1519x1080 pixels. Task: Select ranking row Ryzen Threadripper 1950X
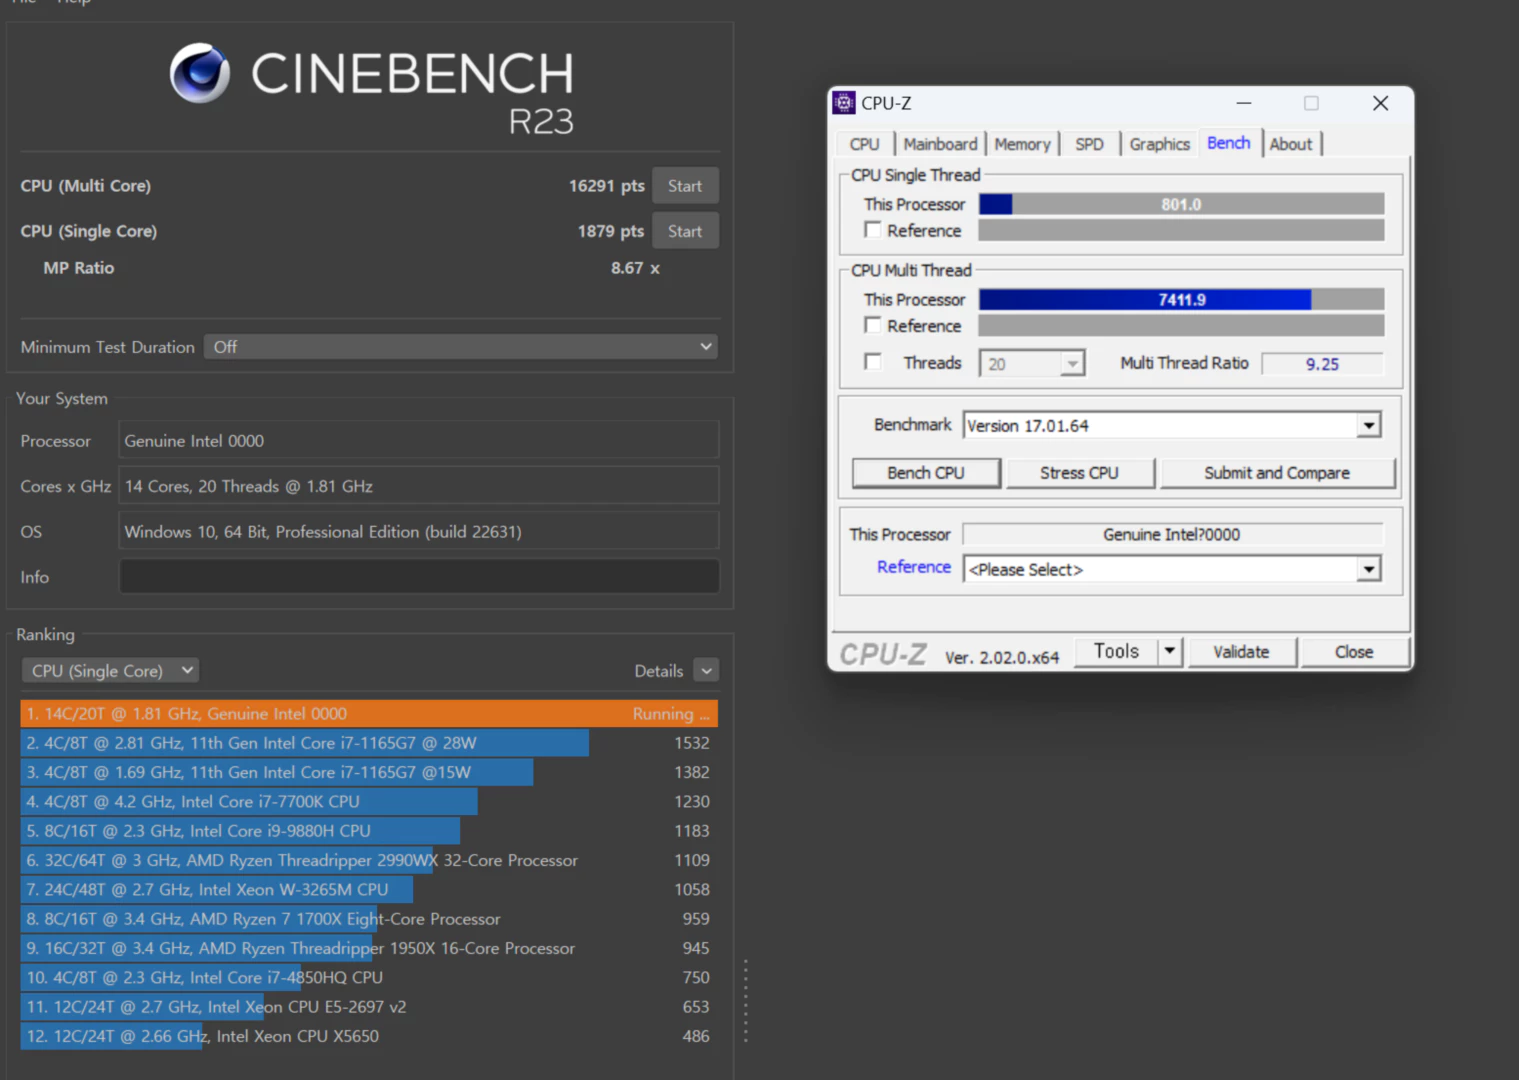click(x=369, y=948)
